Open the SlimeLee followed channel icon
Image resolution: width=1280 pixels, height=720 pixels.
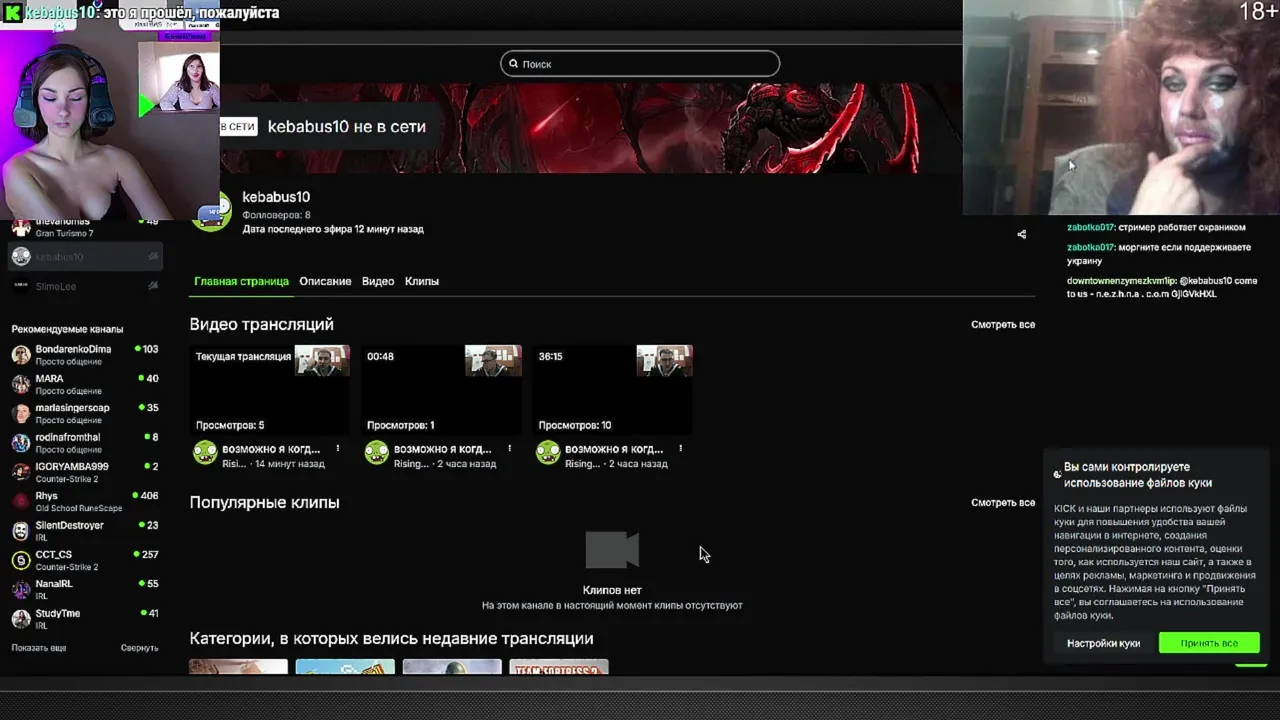pos(21,286)
